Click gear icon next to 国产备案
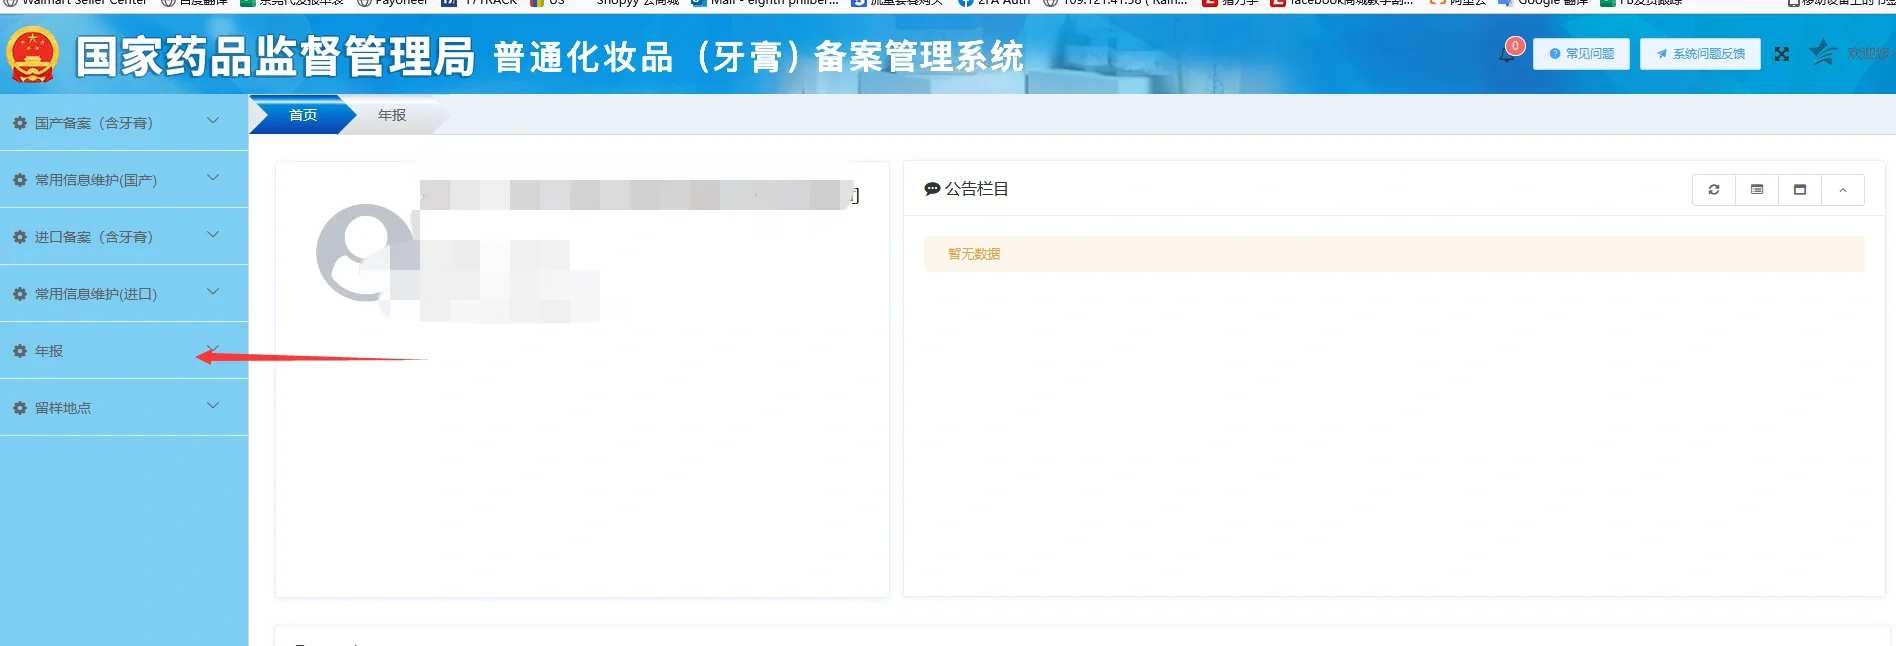This screenshot has width=1896, height=646. pos(19,123)
